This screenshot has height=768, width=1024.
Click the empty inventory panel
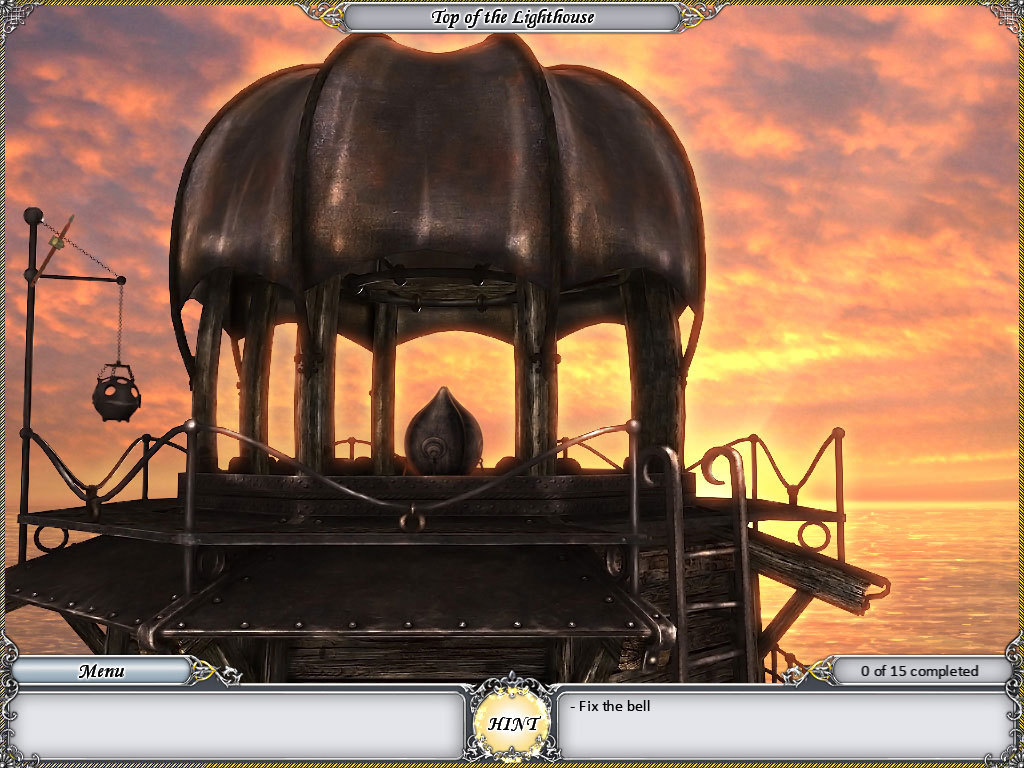[237, 725]
